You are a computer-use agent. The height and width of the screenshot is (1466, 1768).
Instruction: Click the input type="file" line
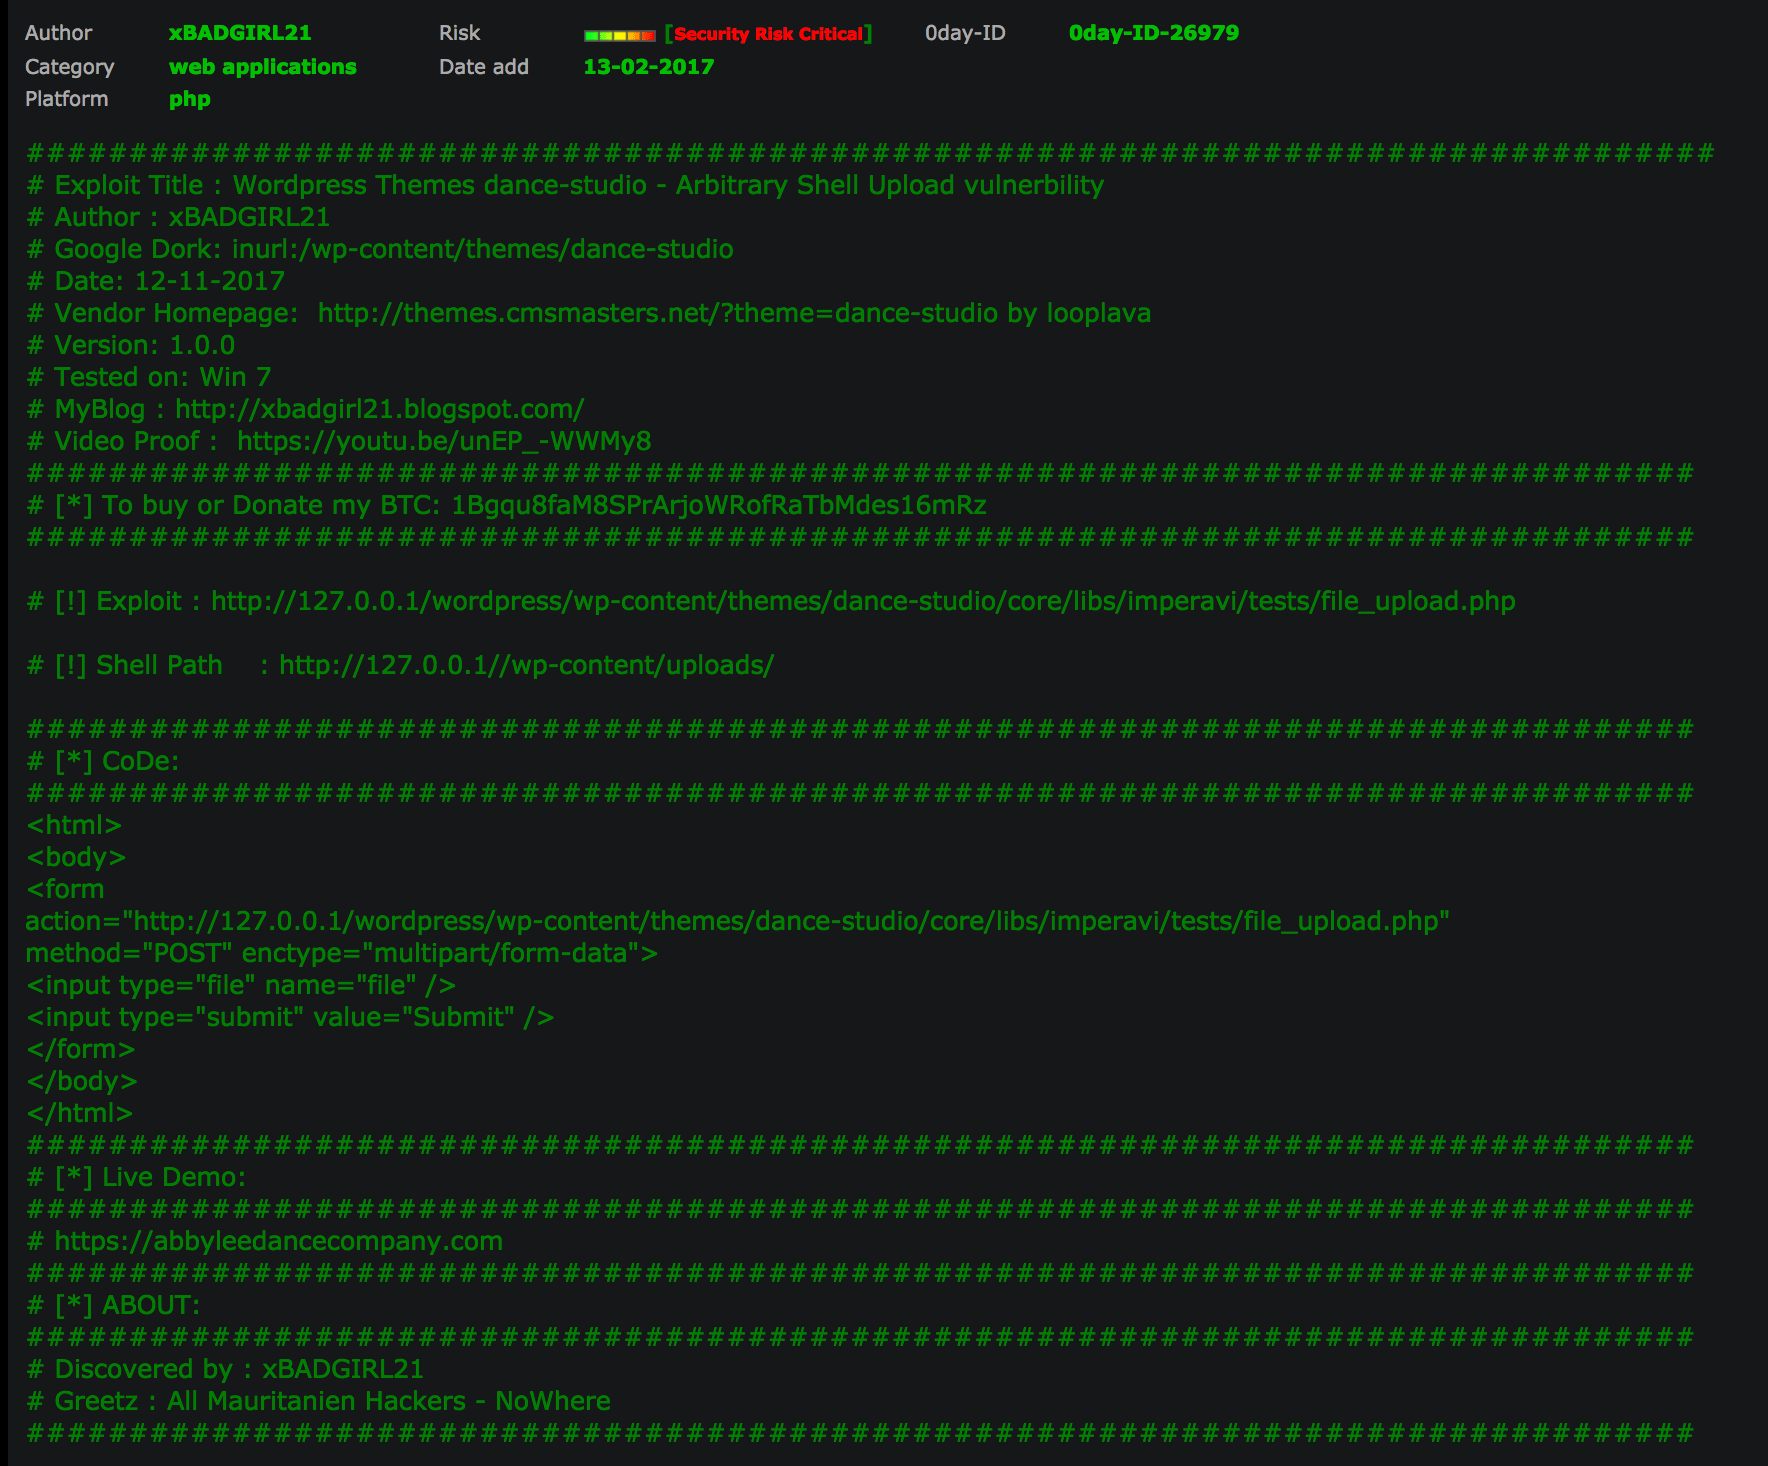click(x=241, y=985)
